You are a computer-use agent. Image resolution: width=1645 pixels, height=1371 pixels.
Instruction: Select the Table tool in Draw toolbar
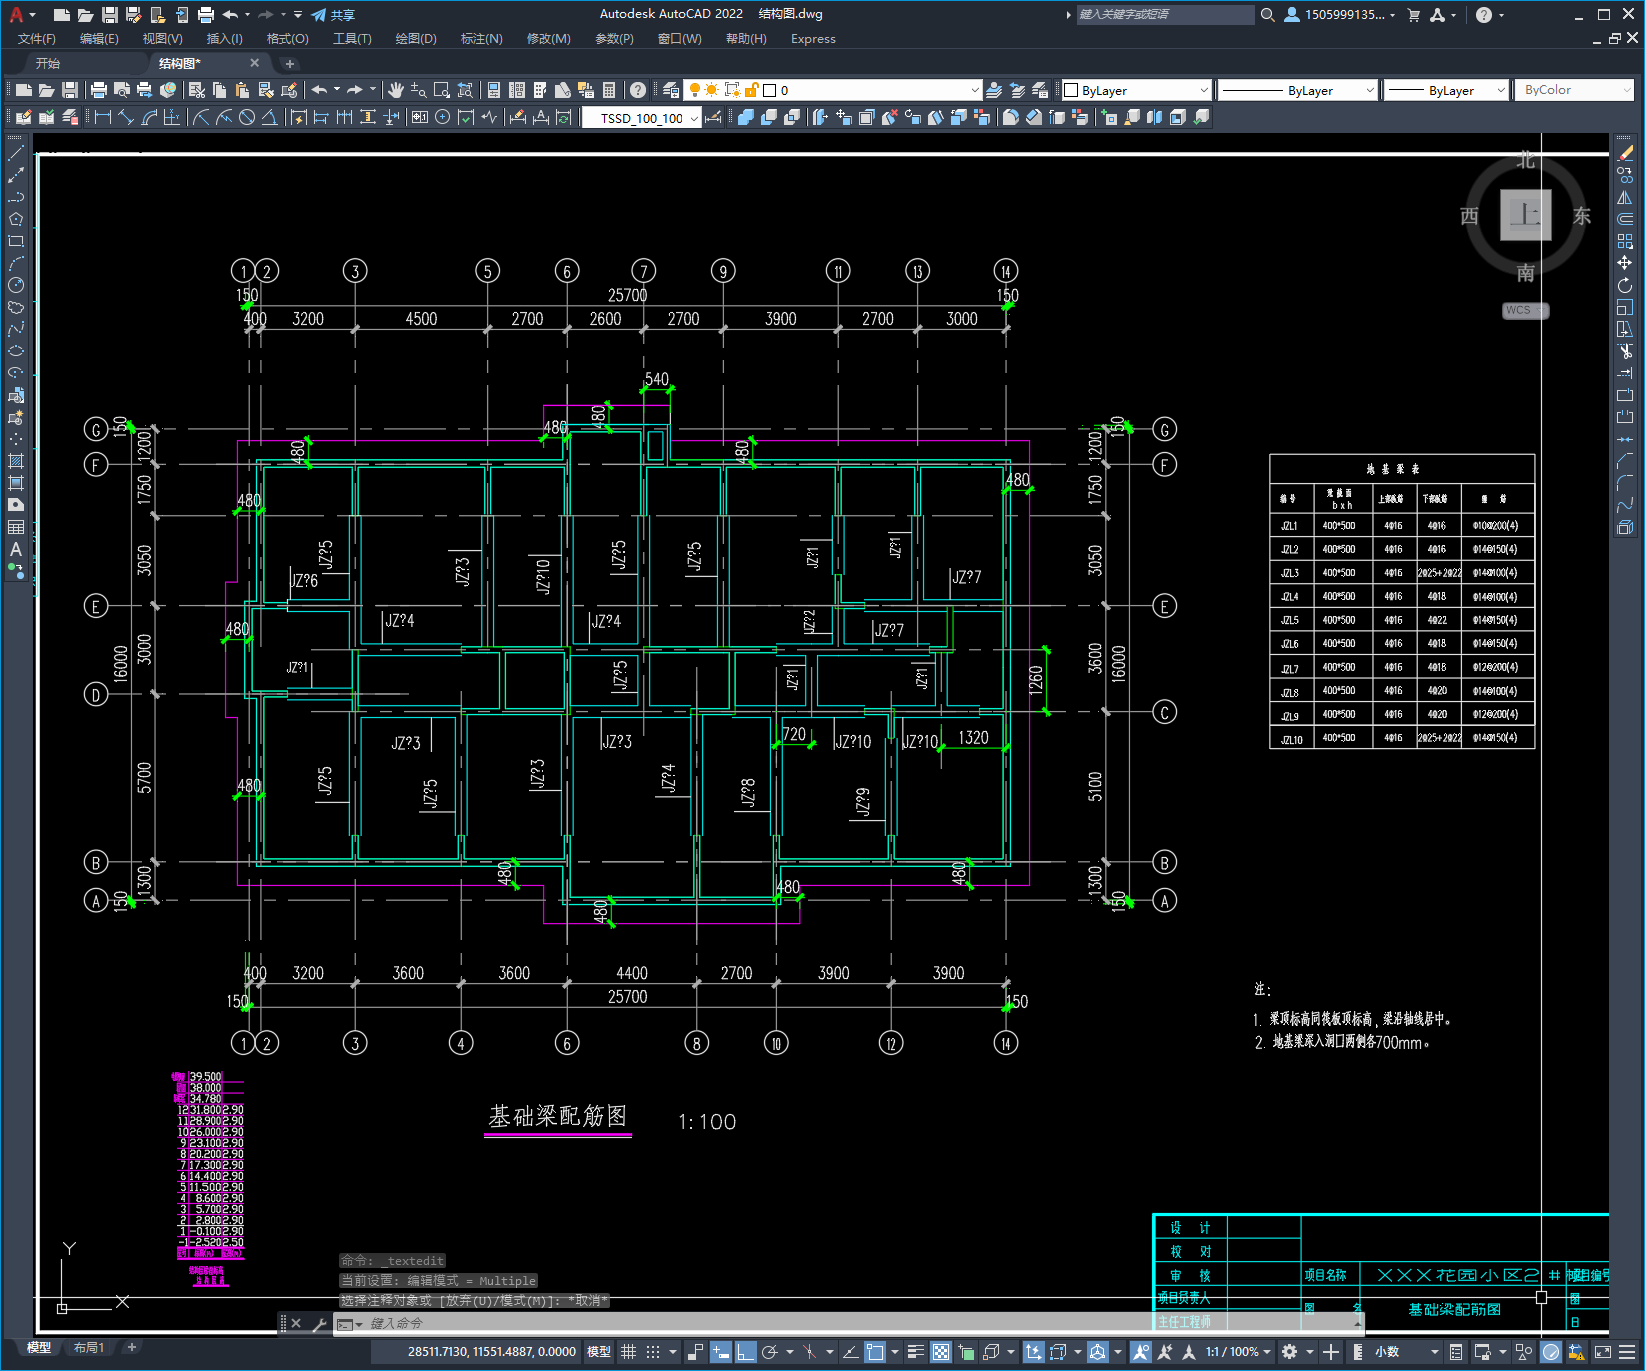[16, 527]
